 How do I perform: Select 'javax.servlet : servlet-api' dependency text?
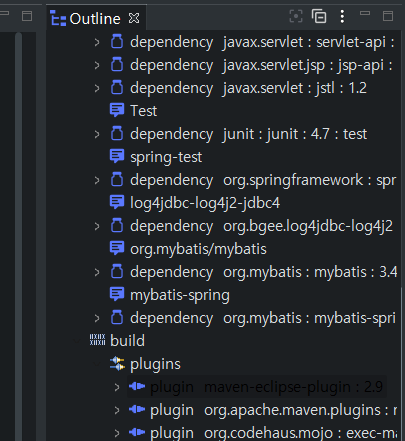(309, 42)
